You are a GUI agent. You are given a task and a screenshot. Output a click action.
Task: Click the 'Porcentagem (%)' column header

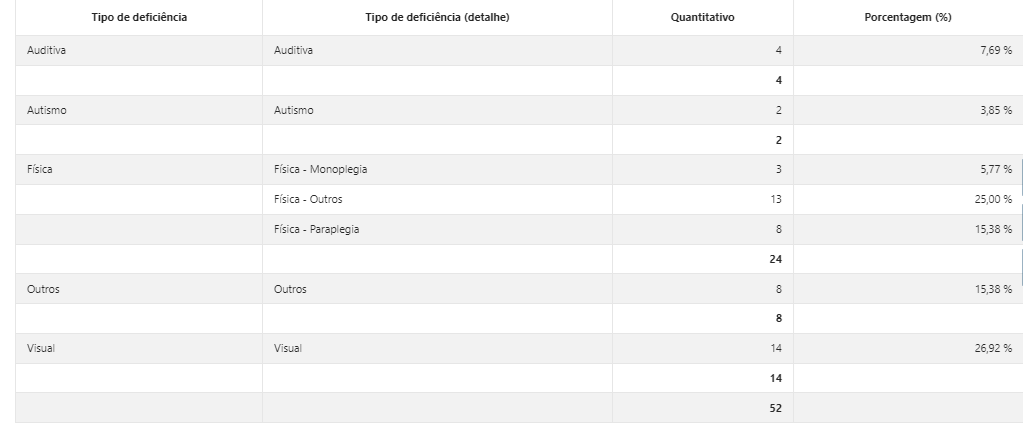(908, 18)
